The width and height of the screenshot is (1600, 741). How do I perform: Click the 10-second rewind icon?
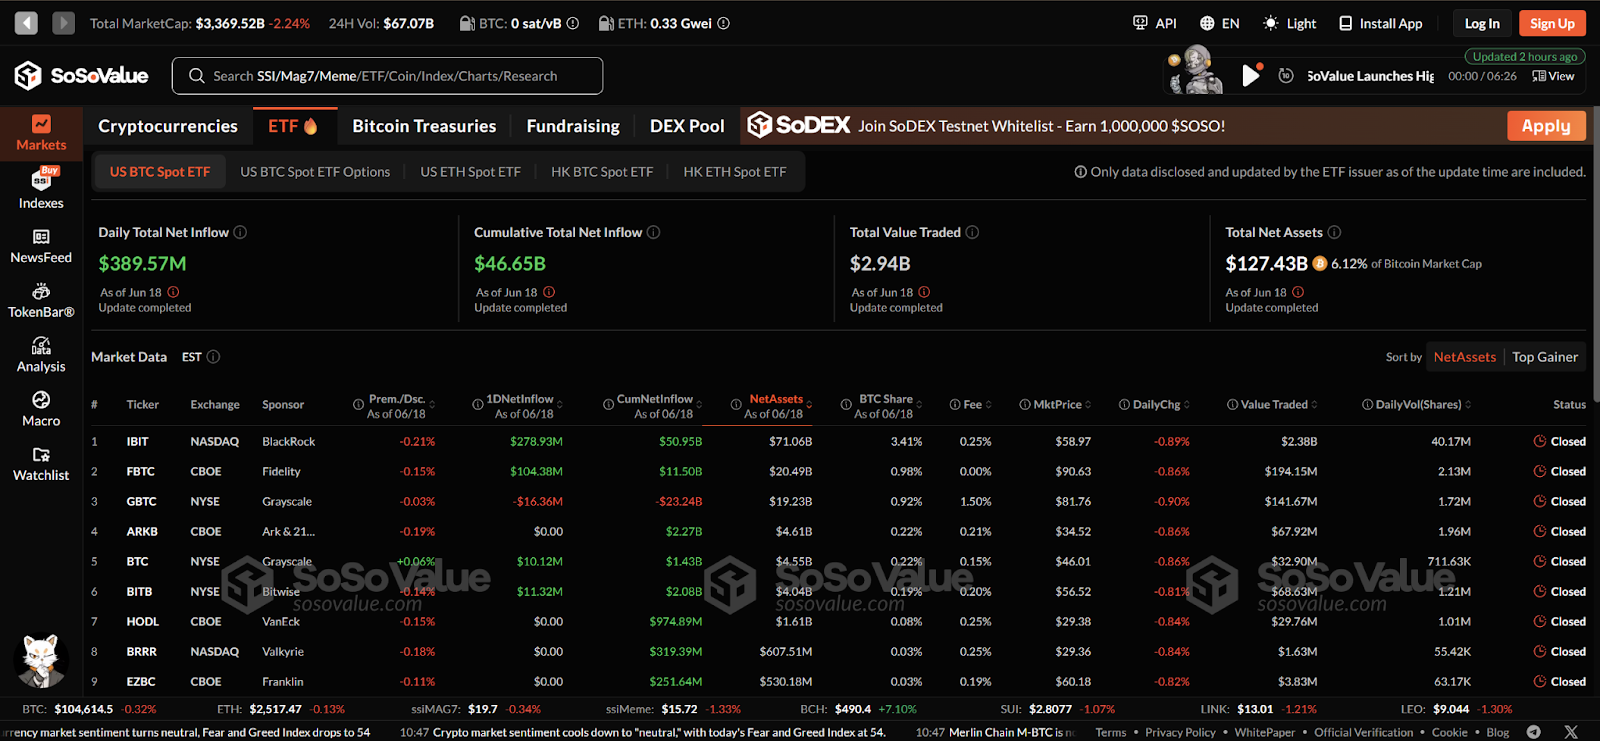(x=1286, y=76)
